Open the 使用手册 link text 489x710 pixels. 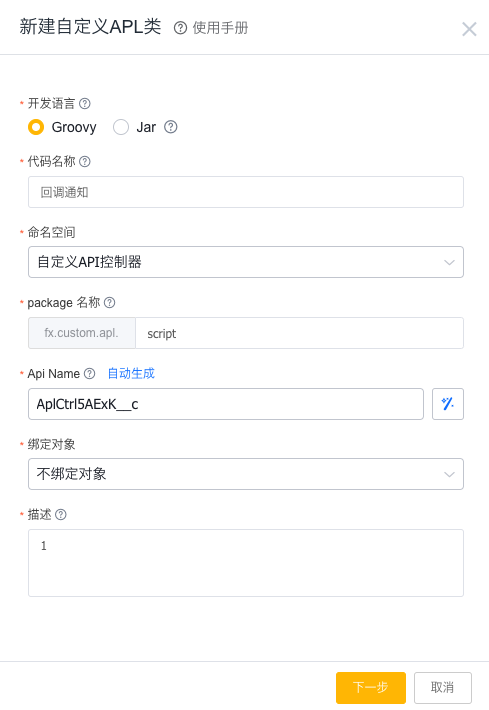[221, 28]
